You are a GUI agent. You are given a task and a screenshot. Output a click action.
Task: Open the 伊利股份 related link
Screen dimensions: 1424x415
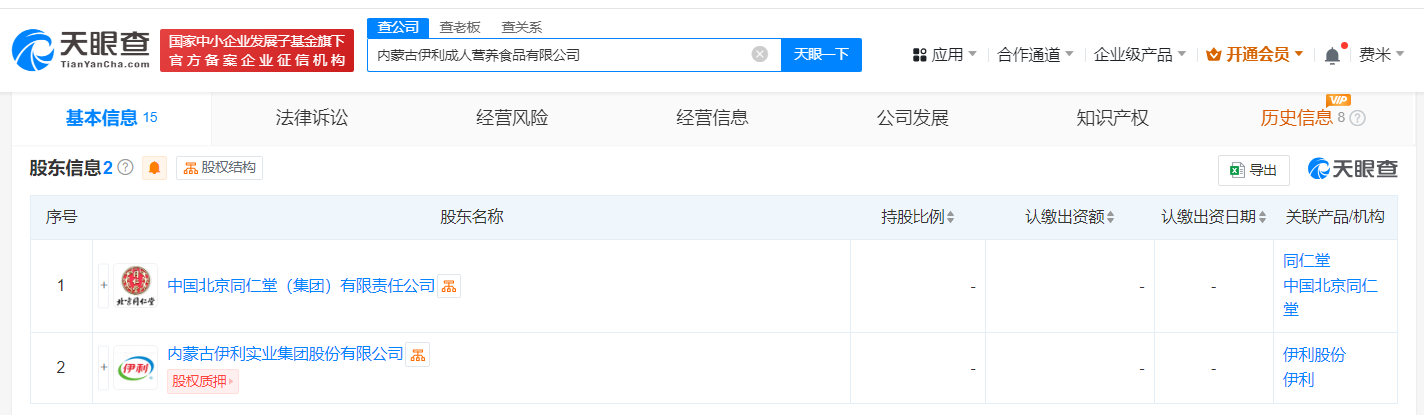[x=1314, y=354]
